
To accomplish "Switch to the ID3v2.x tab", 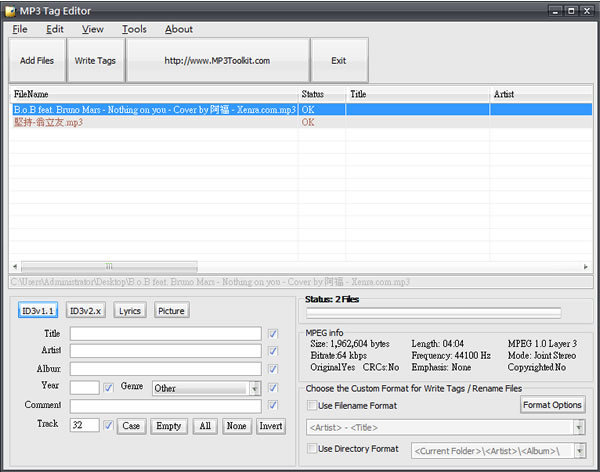I will [86, 310].
